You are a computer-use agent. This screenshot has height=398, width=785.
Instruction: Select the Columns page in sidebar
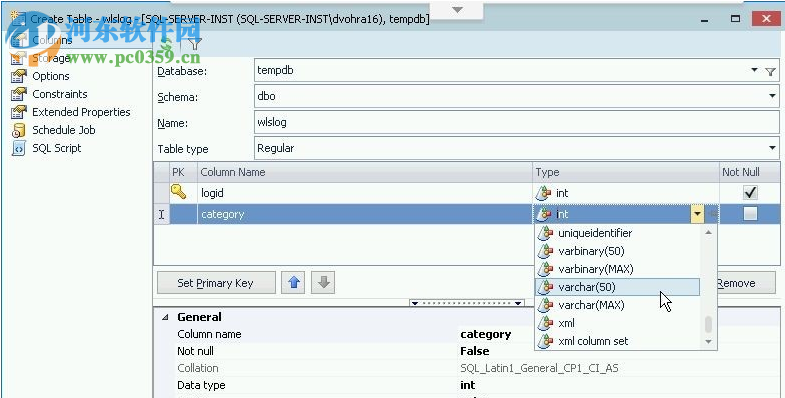pyautogui.click(x=53, y=40)
